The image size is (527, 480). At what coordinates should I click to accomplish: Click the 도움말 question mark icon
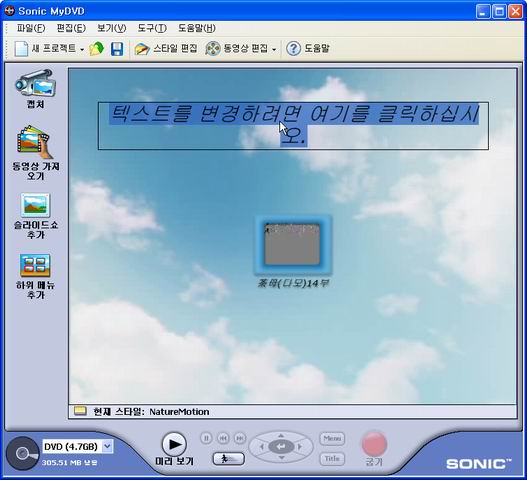[293, 49]
